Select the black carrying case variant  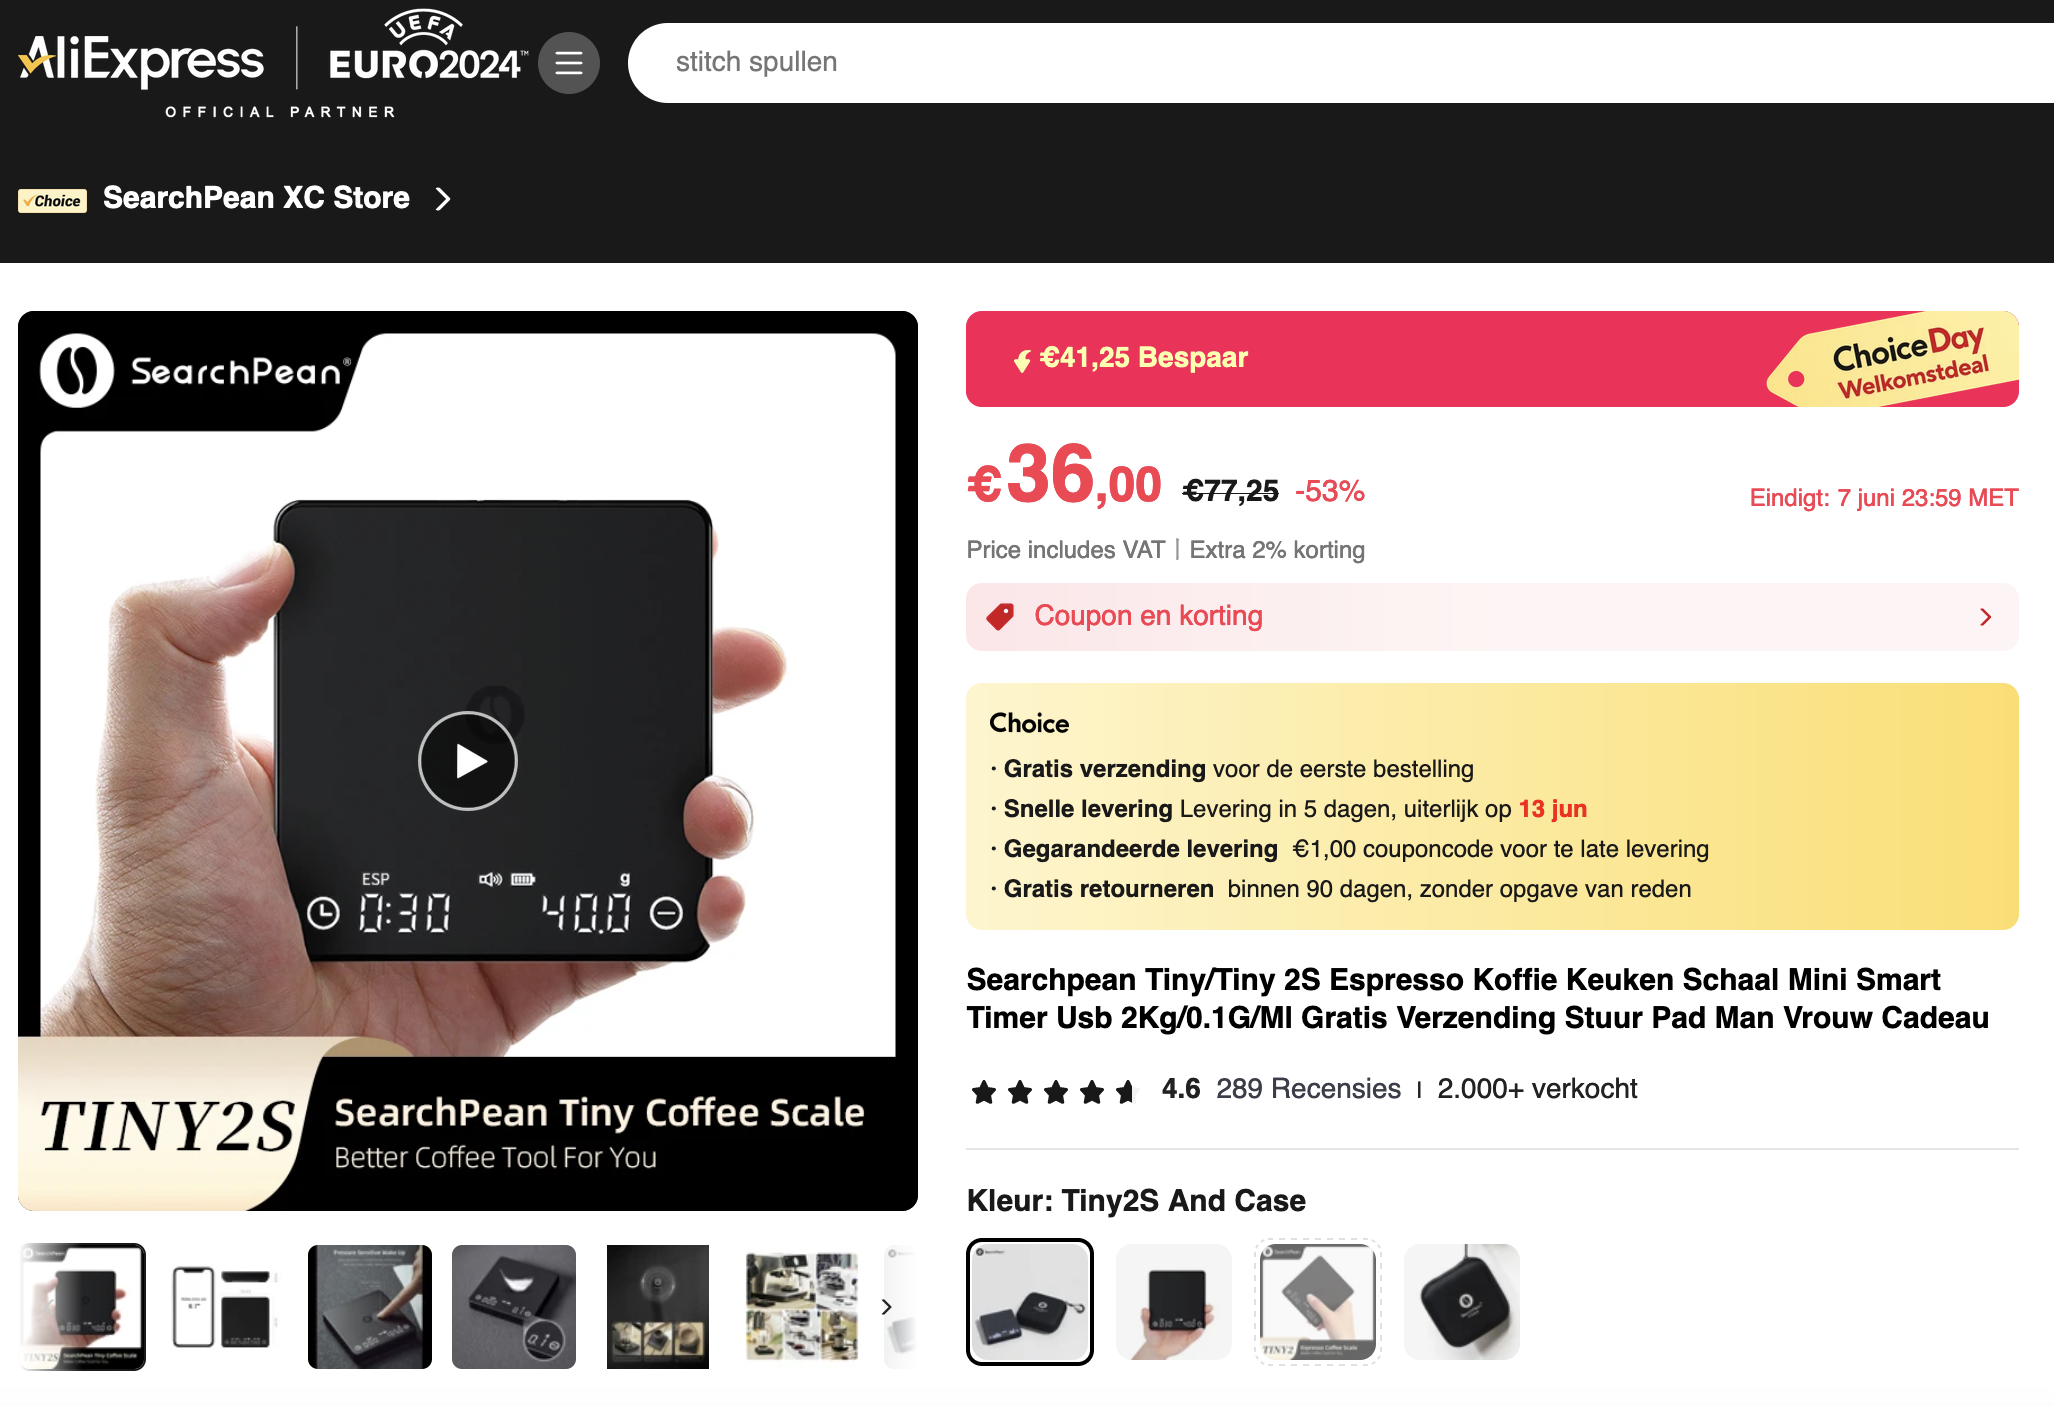[1462, 1302]
